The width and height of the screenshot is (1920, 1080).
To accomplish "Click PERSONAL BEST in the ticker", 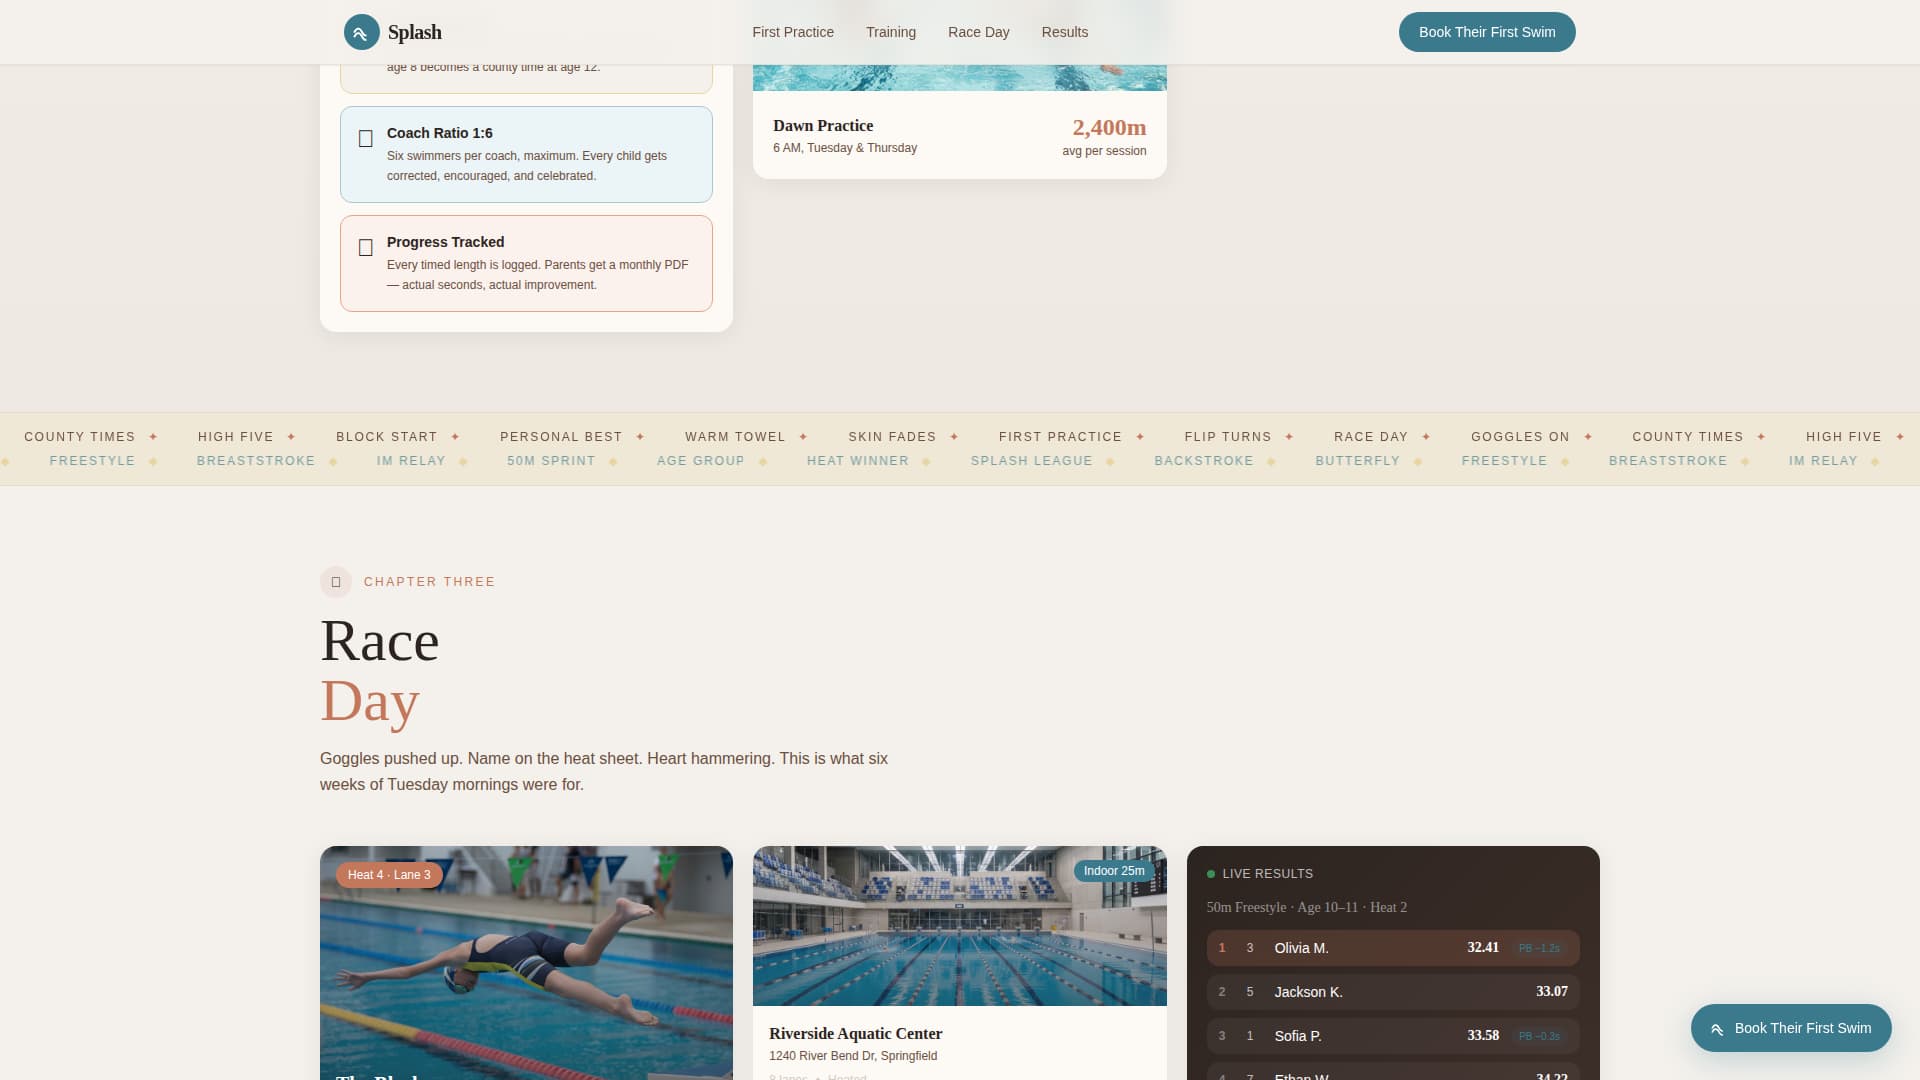I will coord(561,437).
